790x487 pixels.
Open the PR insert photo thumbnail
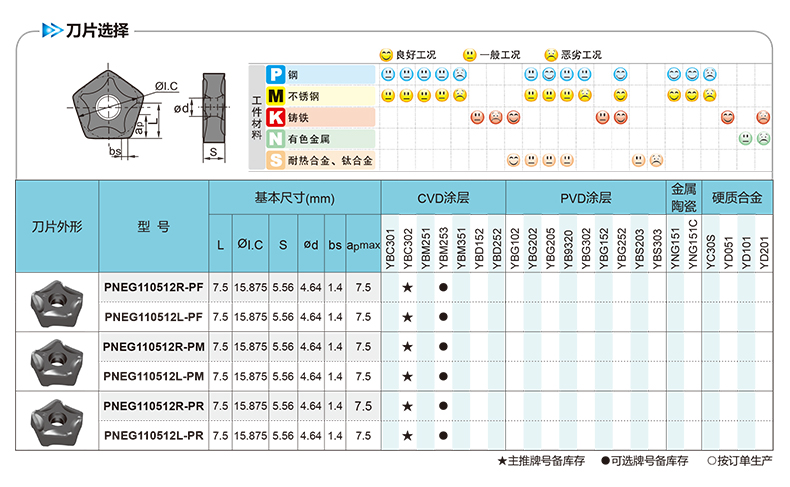click(57, 422)
